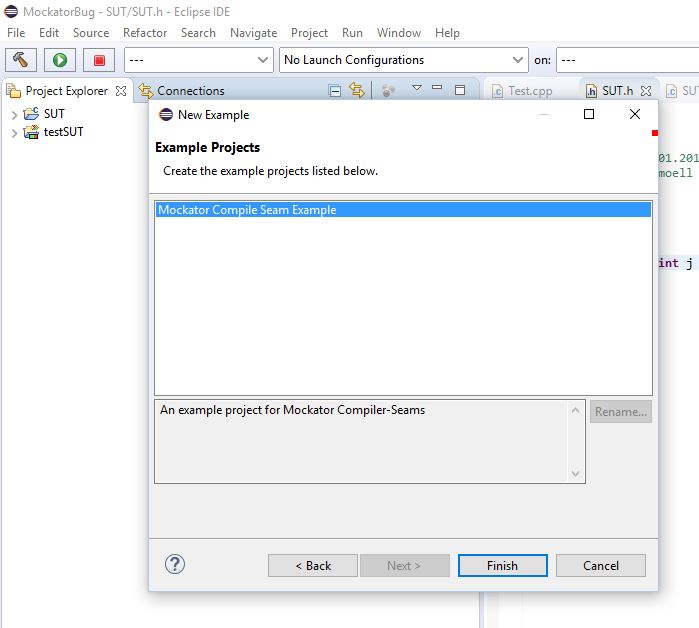The width and height of the screenshot is (699, 628).
Task: Open the Project menu
Action: [x=309, y=33]
